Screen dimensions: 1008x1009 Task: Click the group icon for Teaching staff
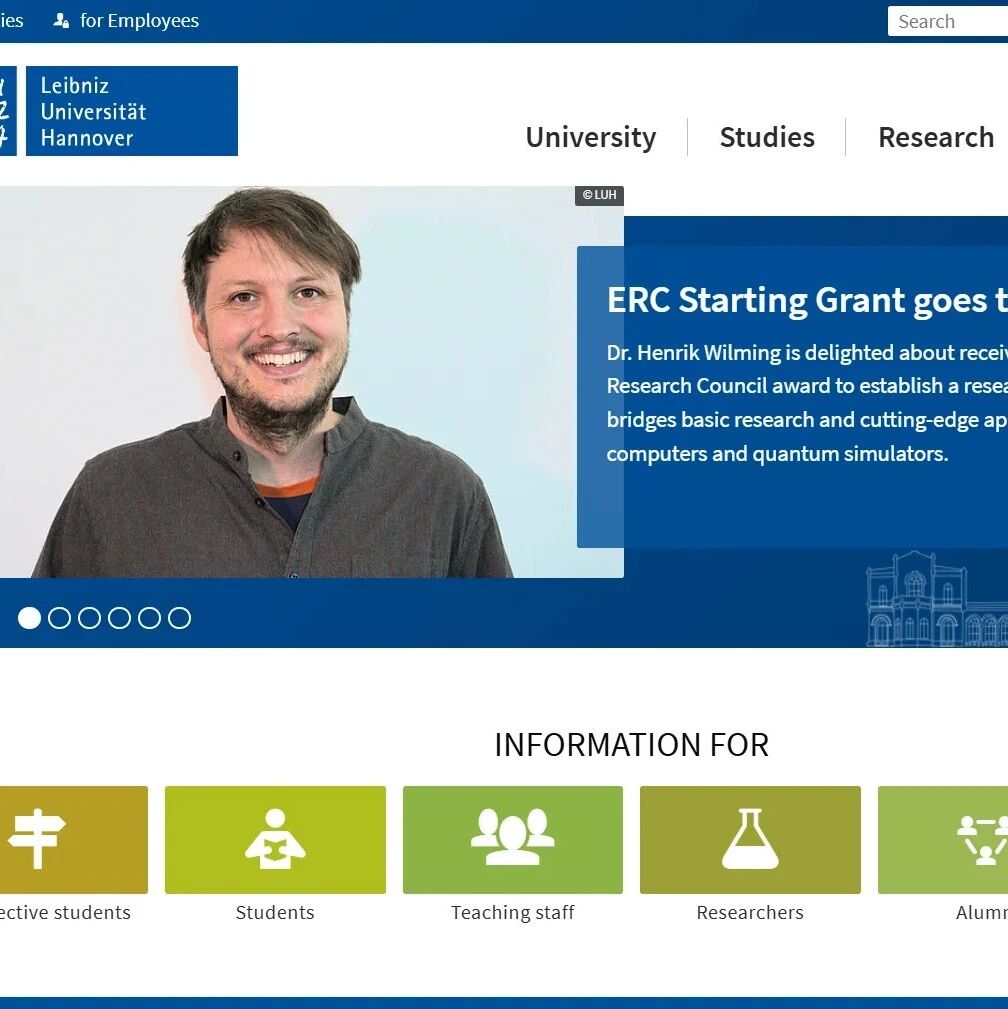click(513, 837)
